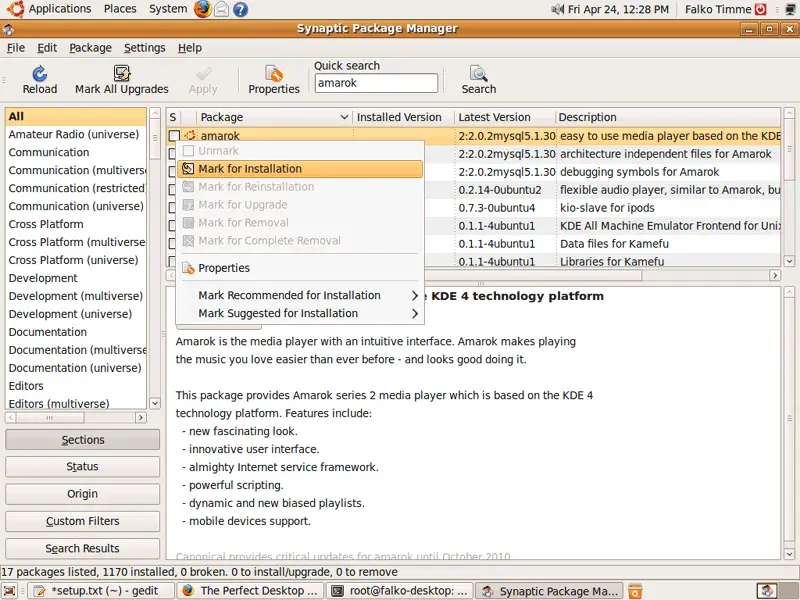Click the Synaptic window title icon
The height and width of the screenshot is (600, 800).
(8, 29)
